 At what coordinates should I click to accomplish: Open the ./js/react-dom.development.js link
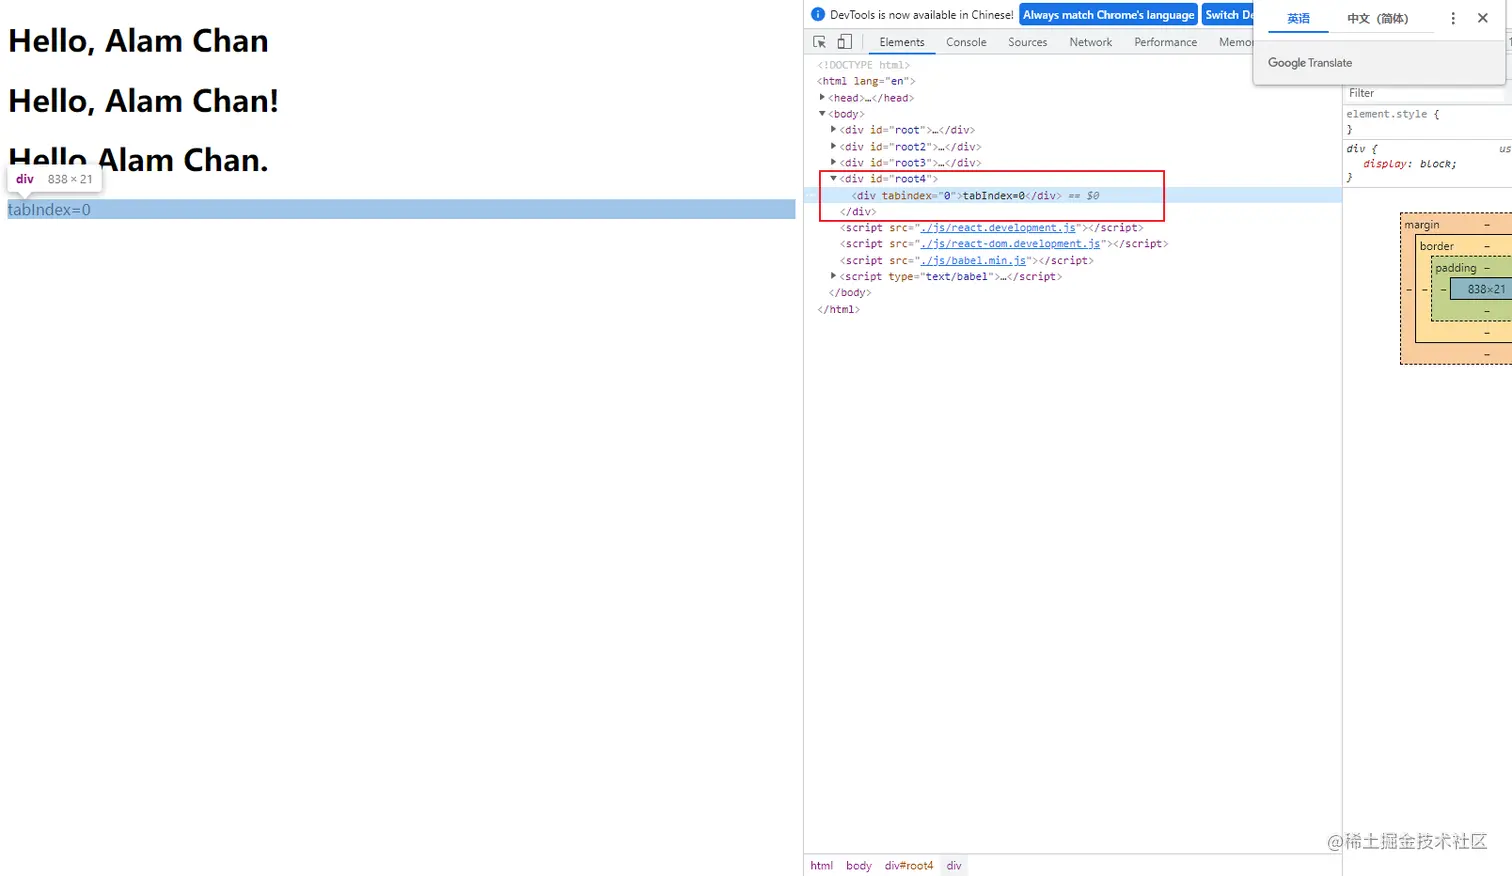click(1011, 244)
